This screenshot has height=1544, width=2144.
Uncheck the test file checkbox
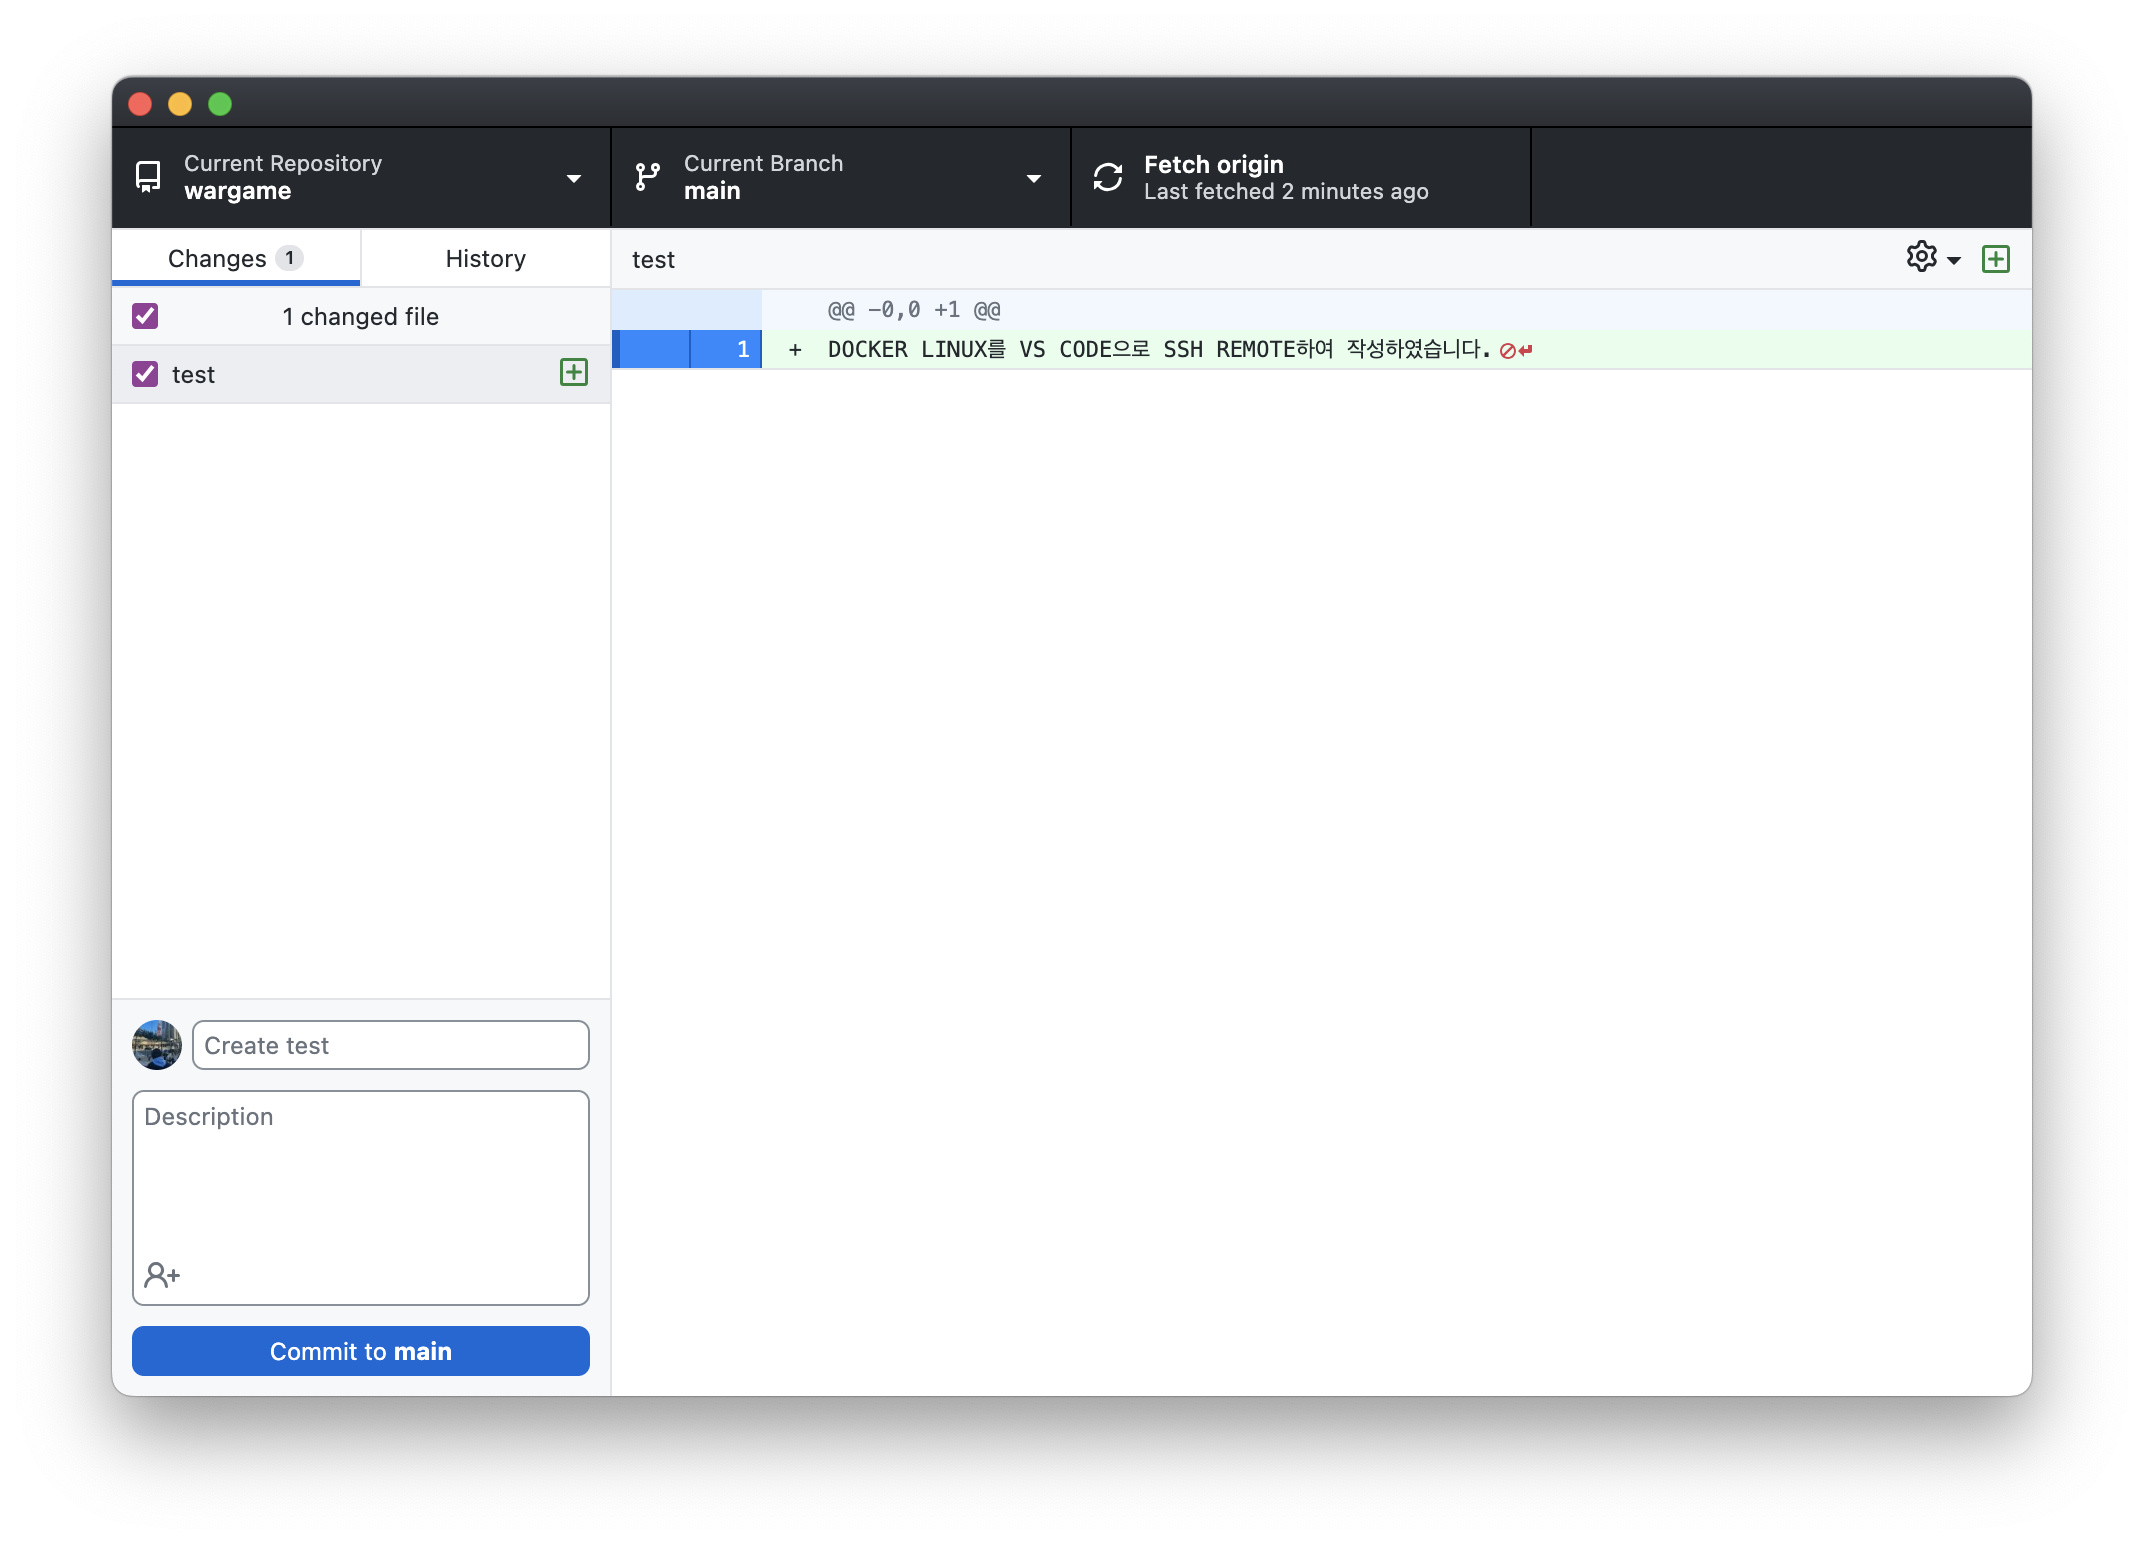(x=145, y=374)
